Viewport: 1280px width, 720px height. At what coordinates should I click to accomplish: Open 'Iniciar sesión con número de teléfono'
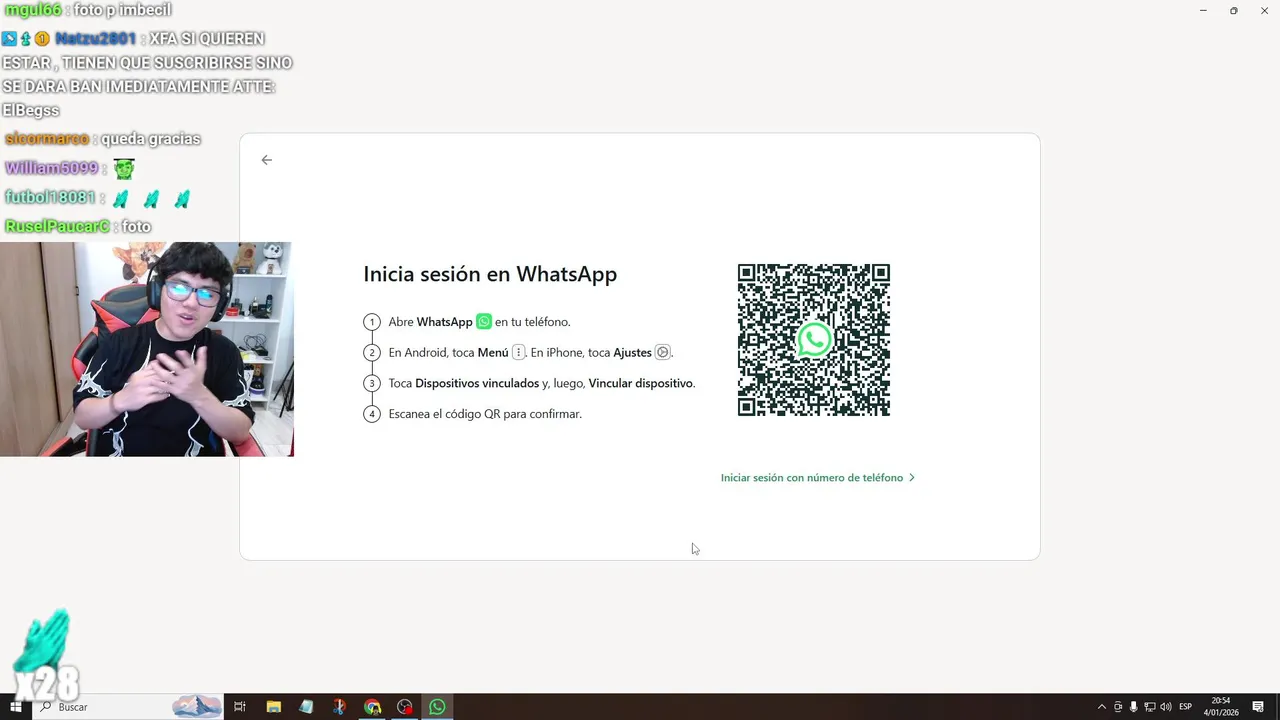point(818,478)
